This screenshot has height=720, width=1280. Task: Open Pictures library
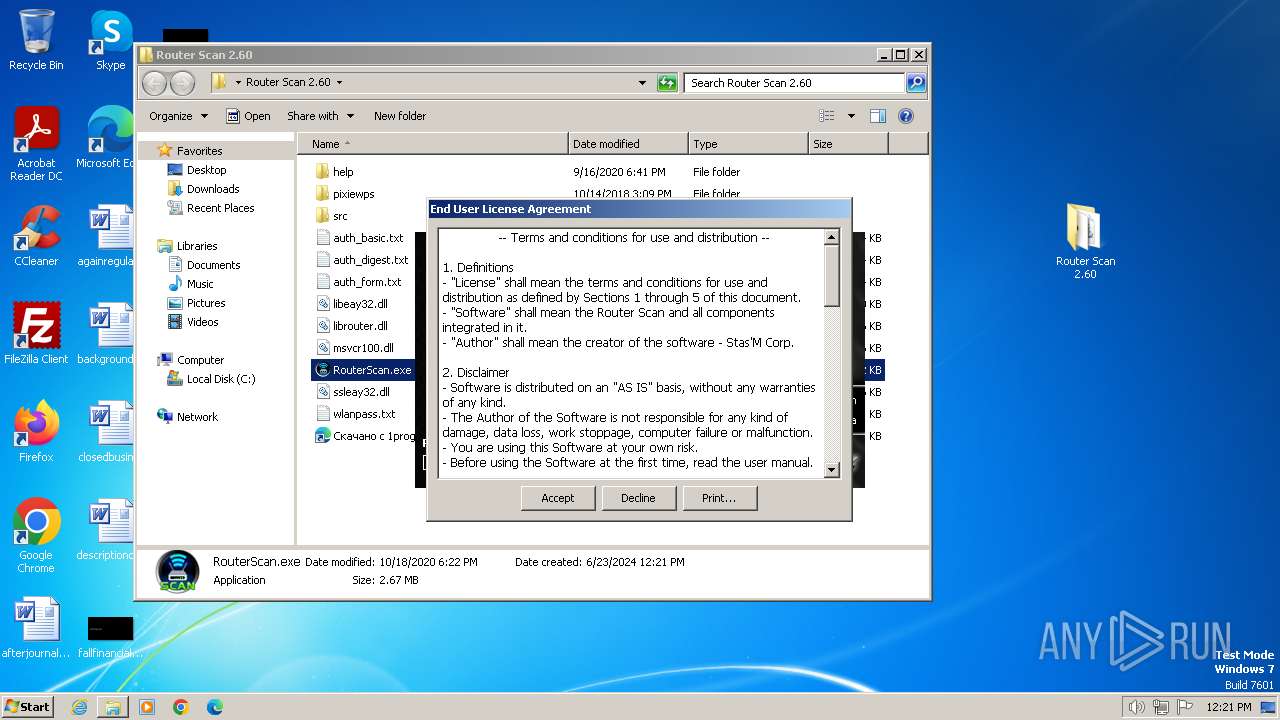coord(206,303)
